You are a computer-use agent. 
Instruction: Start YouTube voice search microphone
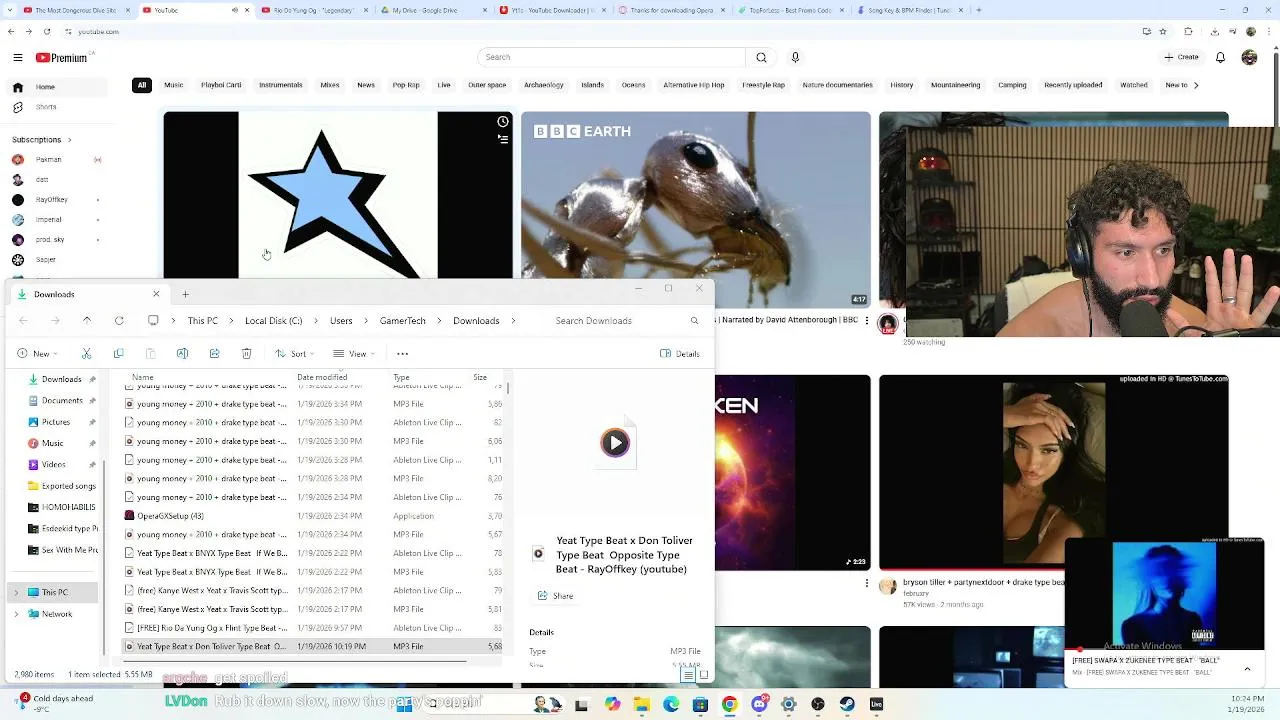(795, 57)
